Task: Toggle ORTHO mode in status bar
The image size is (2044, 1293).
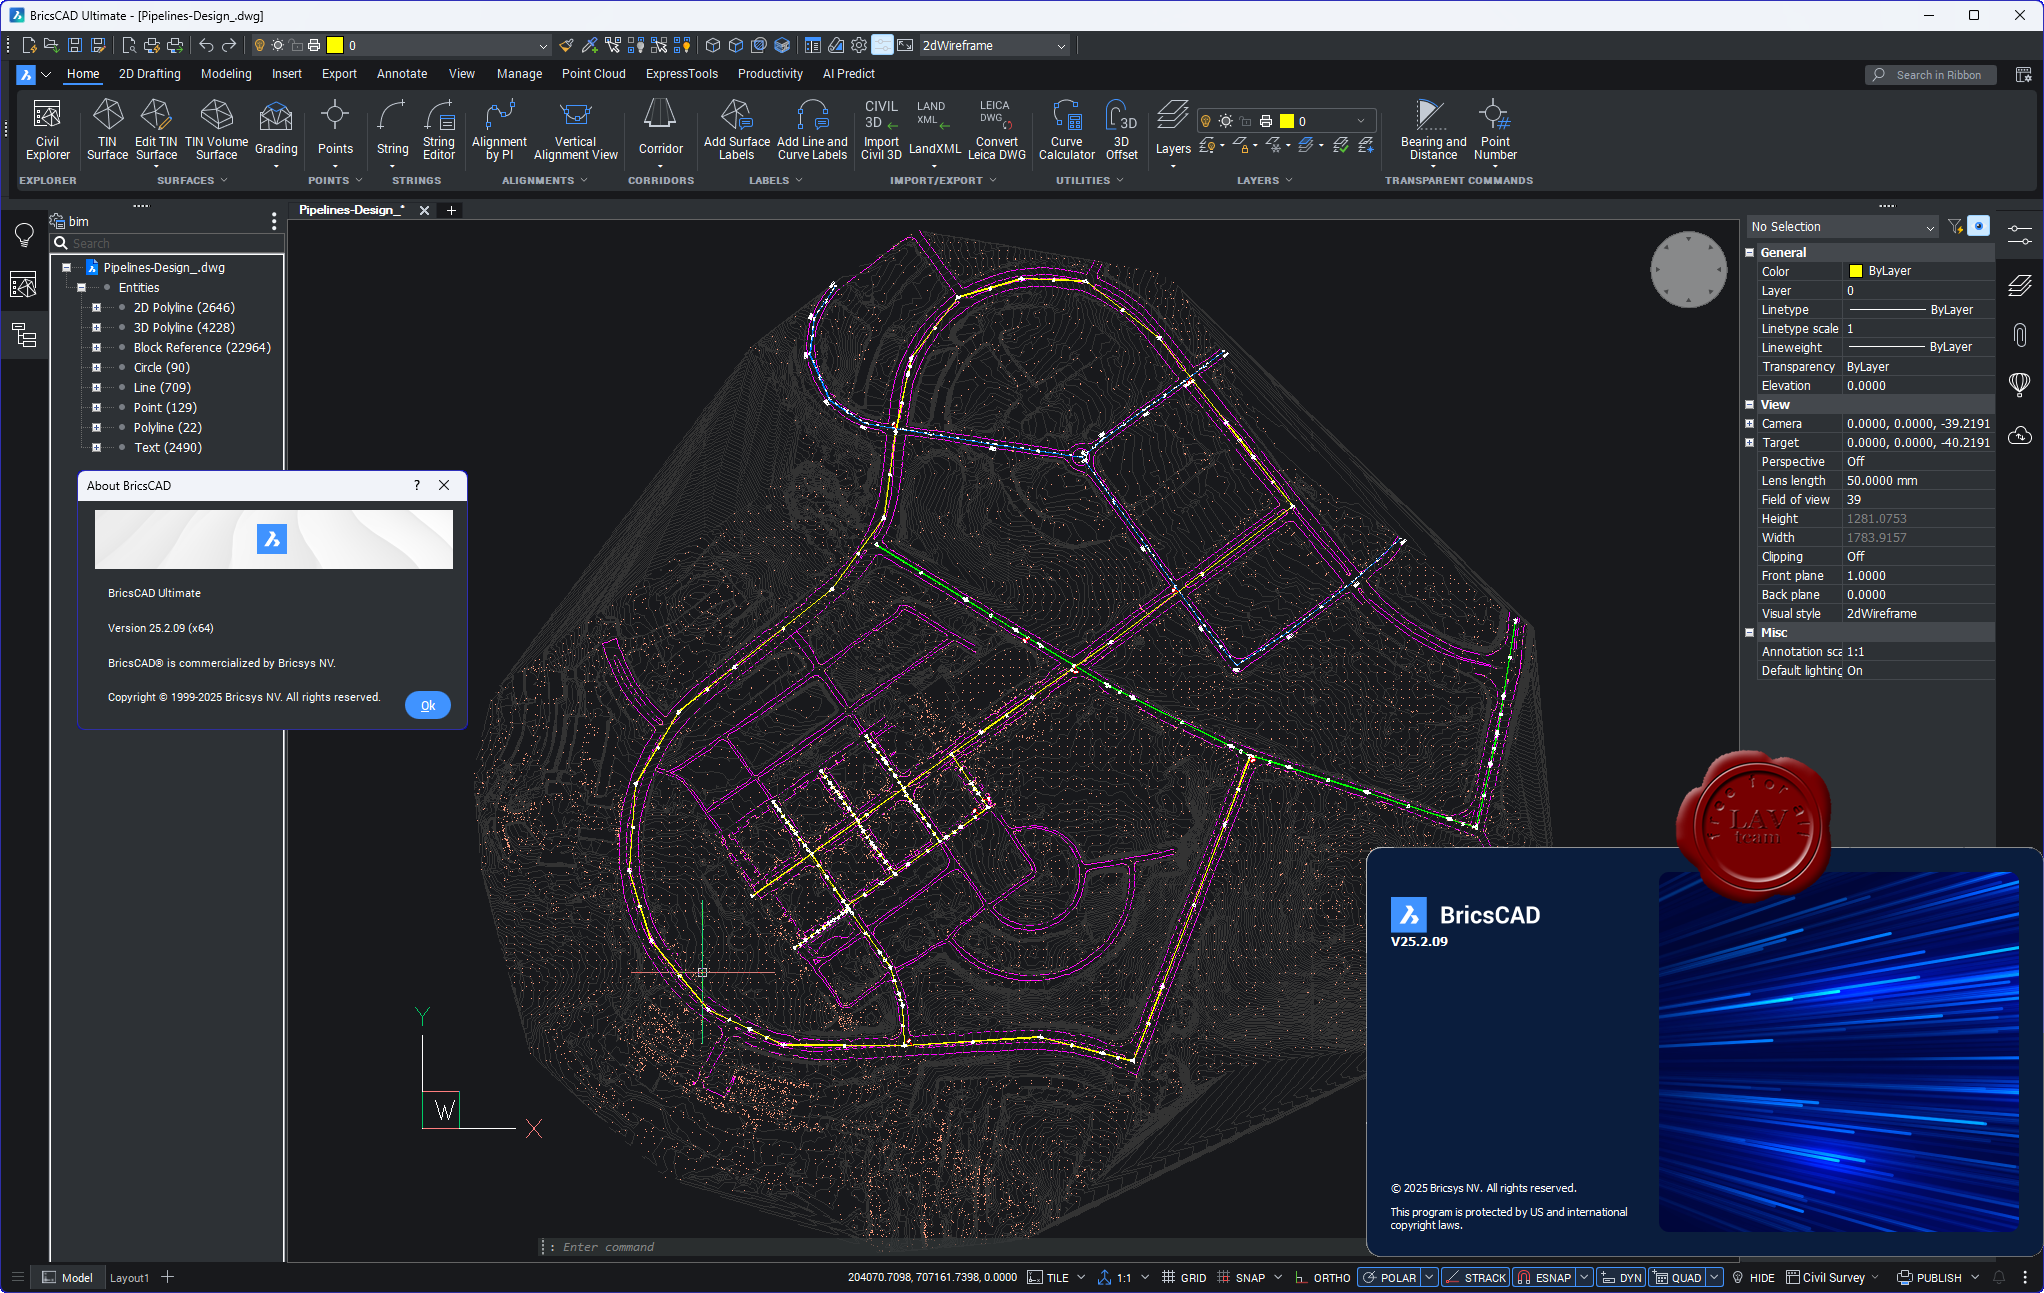Action: point(1331,1277)
